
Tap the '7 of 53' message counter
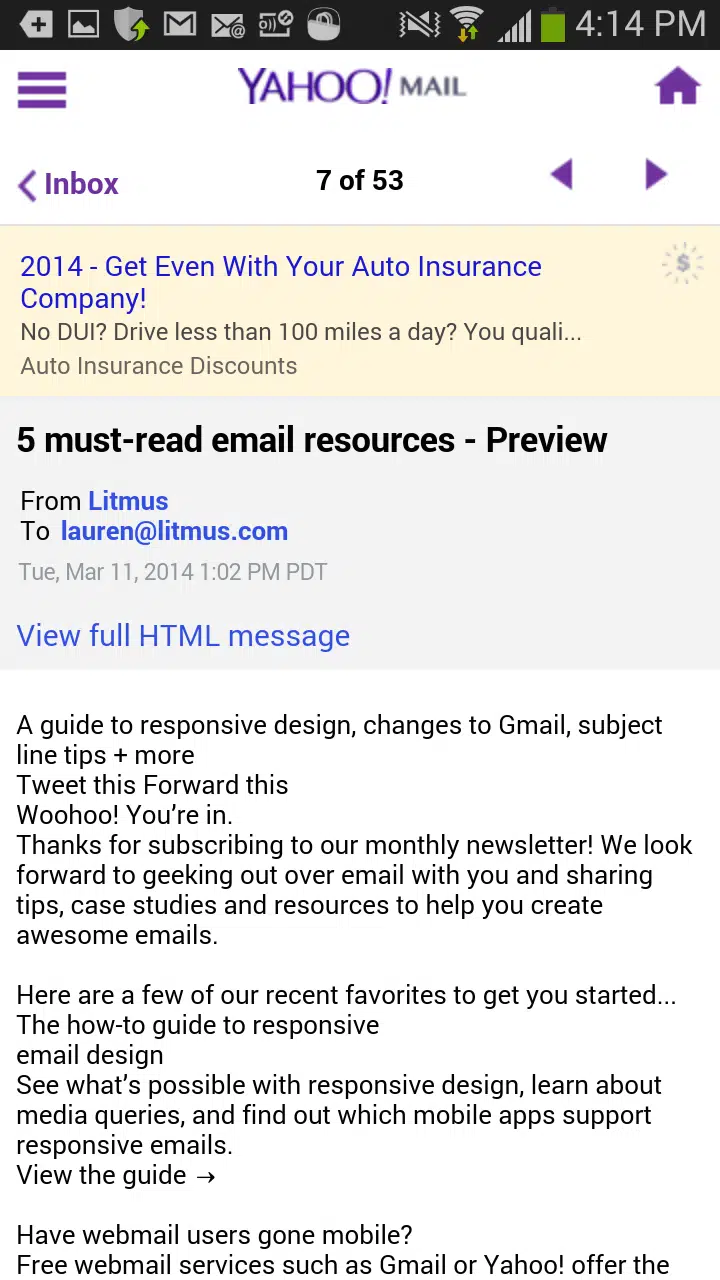359,181
